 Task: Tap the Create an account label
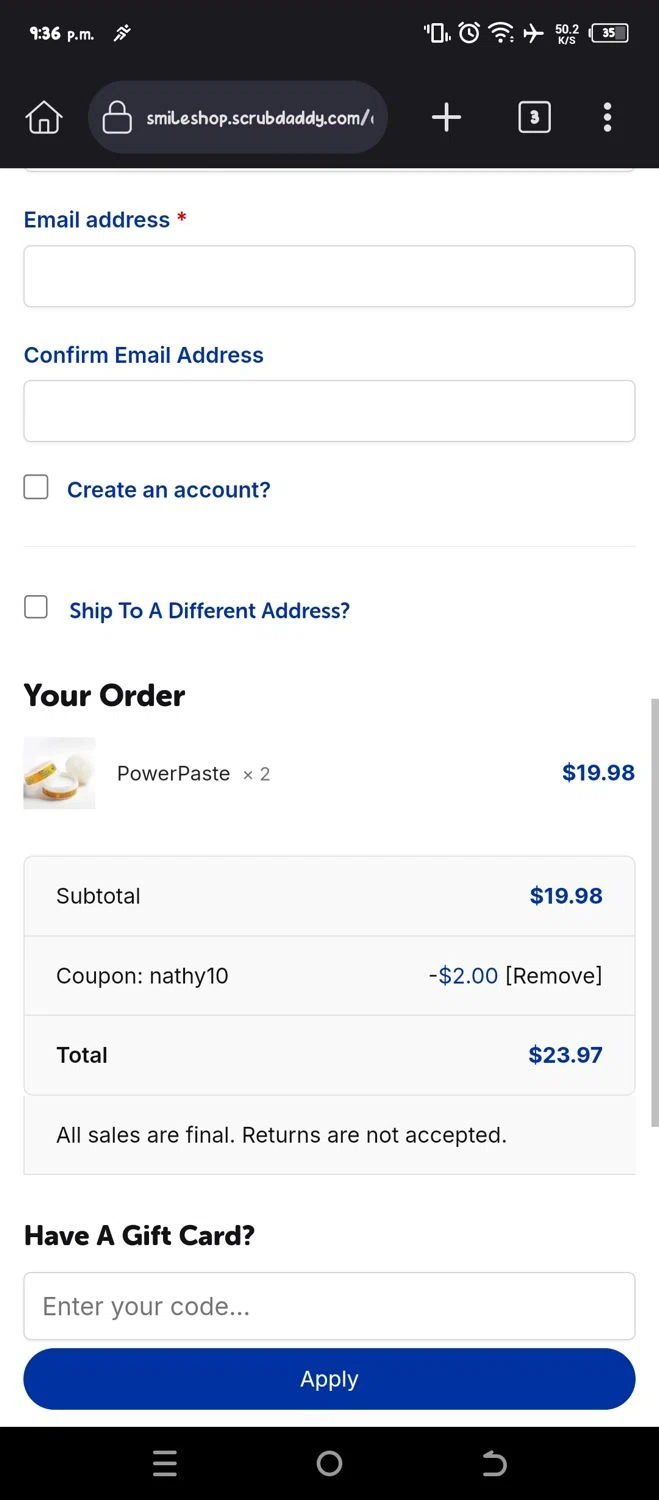pos(169,490)
